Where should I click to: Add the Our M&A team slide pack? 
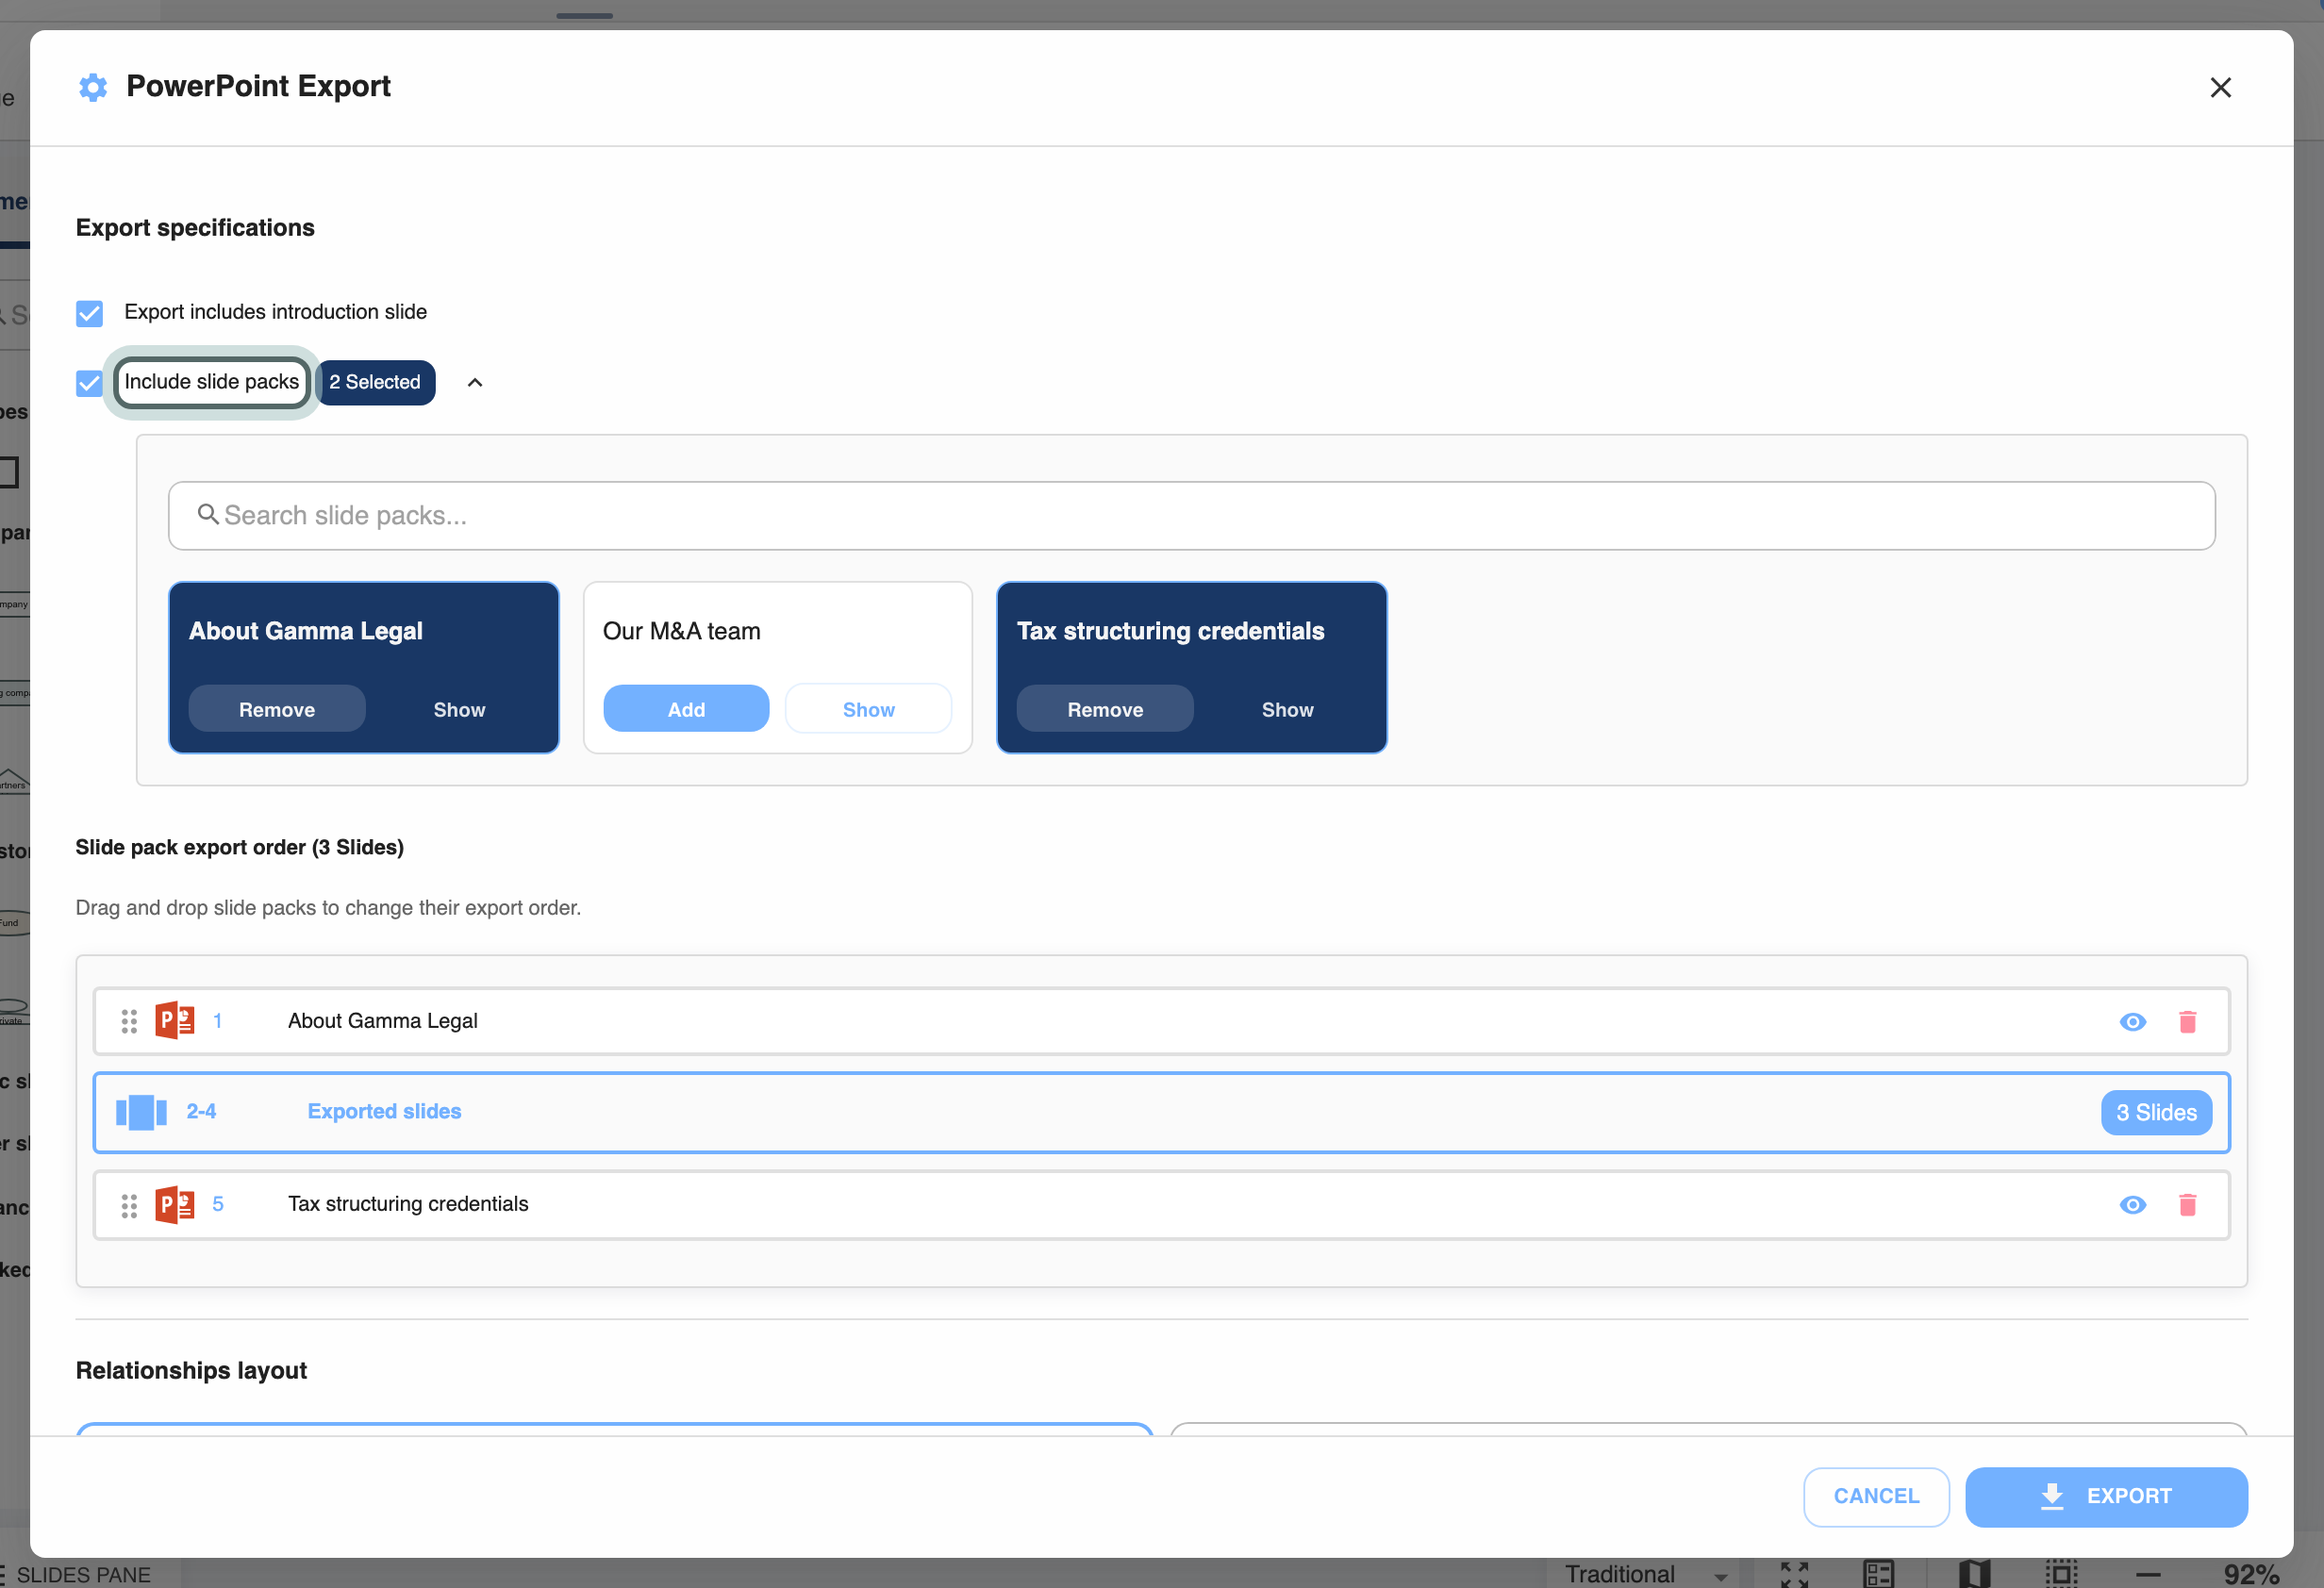click(686, 709)
